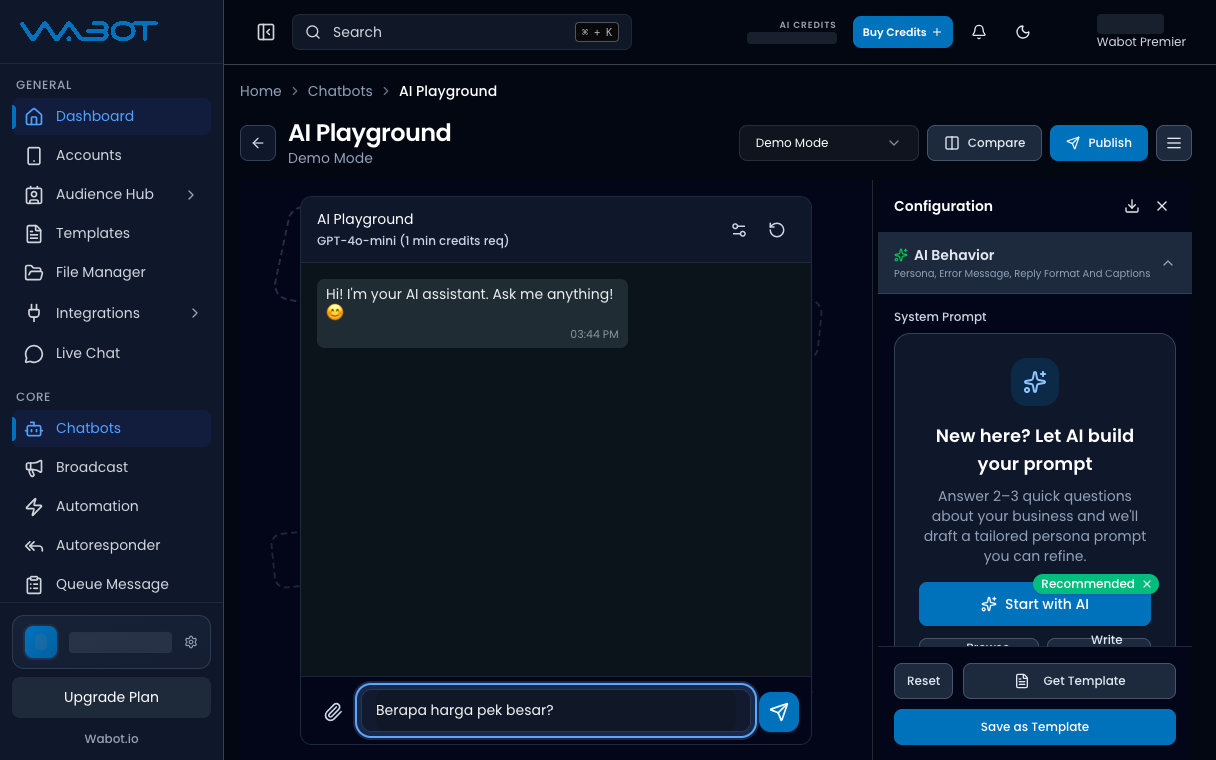This screenshot has width=1216, height=760.
Task: Click the Integrations plug icon
Action: pos(34,313)
